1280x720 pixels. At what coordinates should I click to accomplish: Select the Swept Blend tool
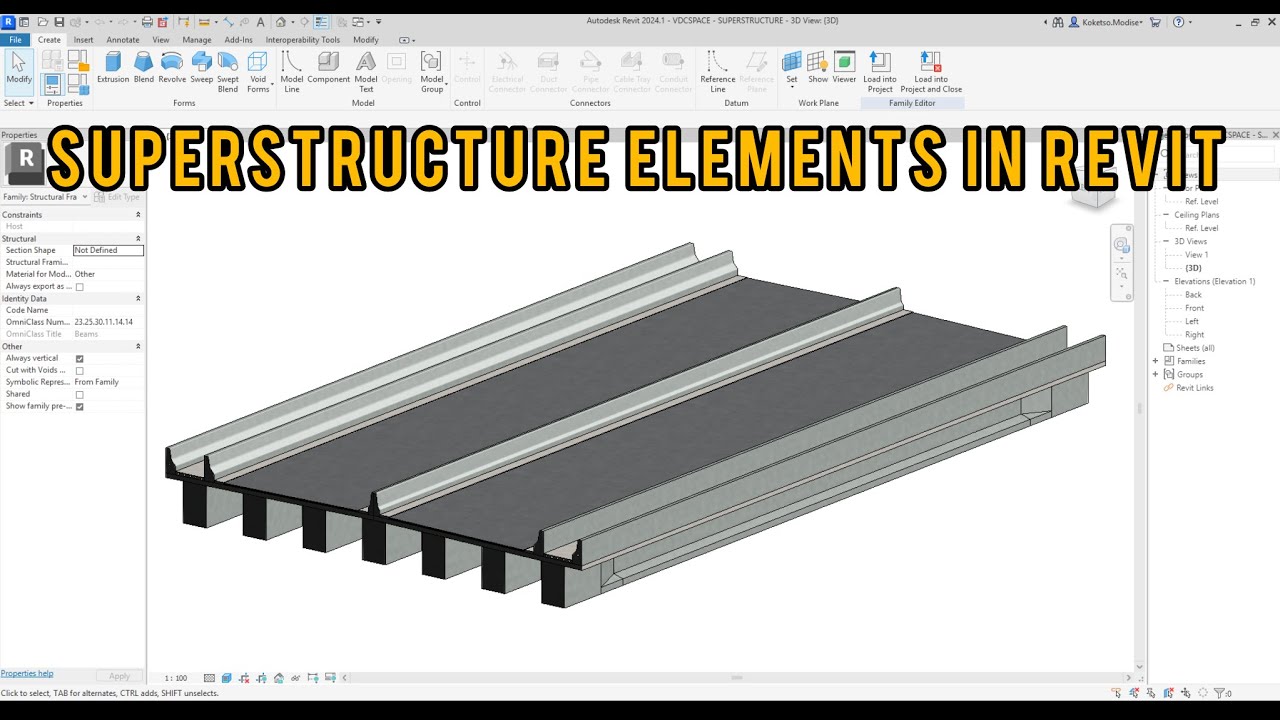[x=228, y=72]
